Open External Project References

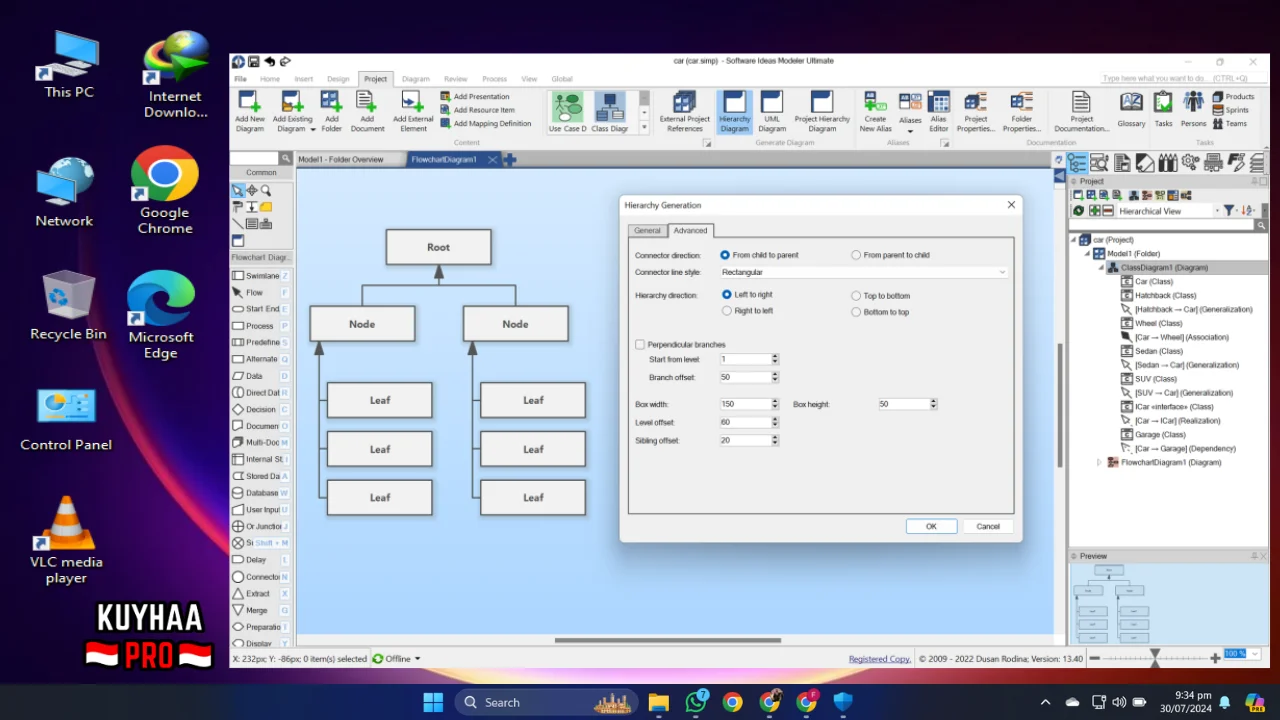click(x=685, y=111)
